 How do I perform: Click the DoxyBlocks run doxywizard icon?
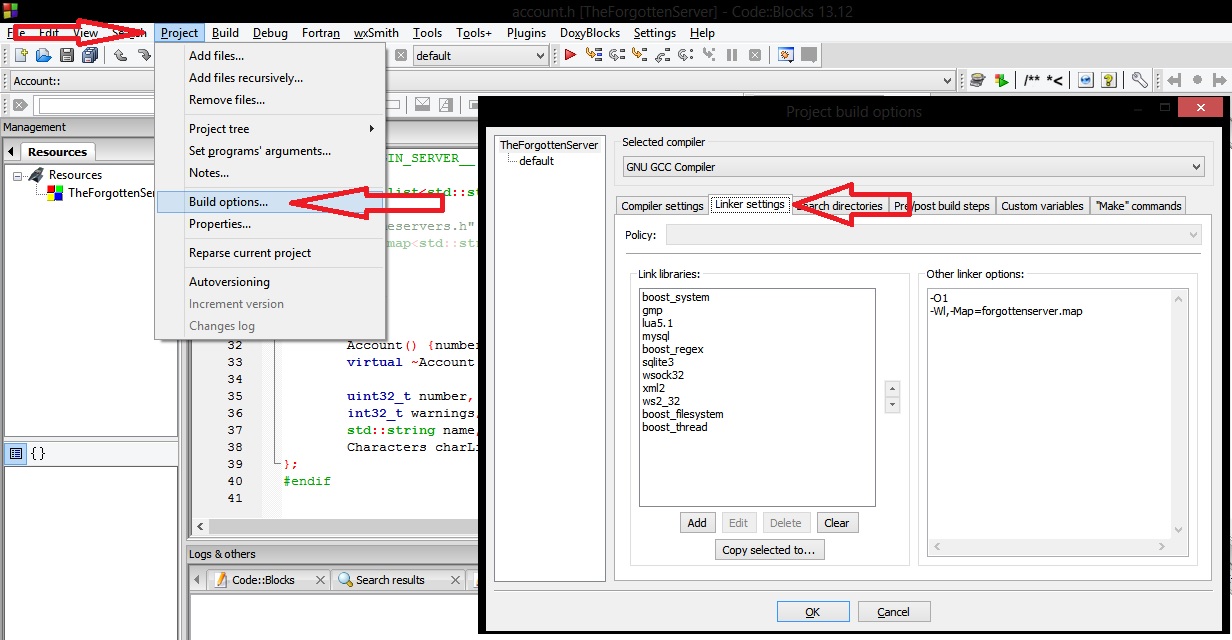(977, 80)
